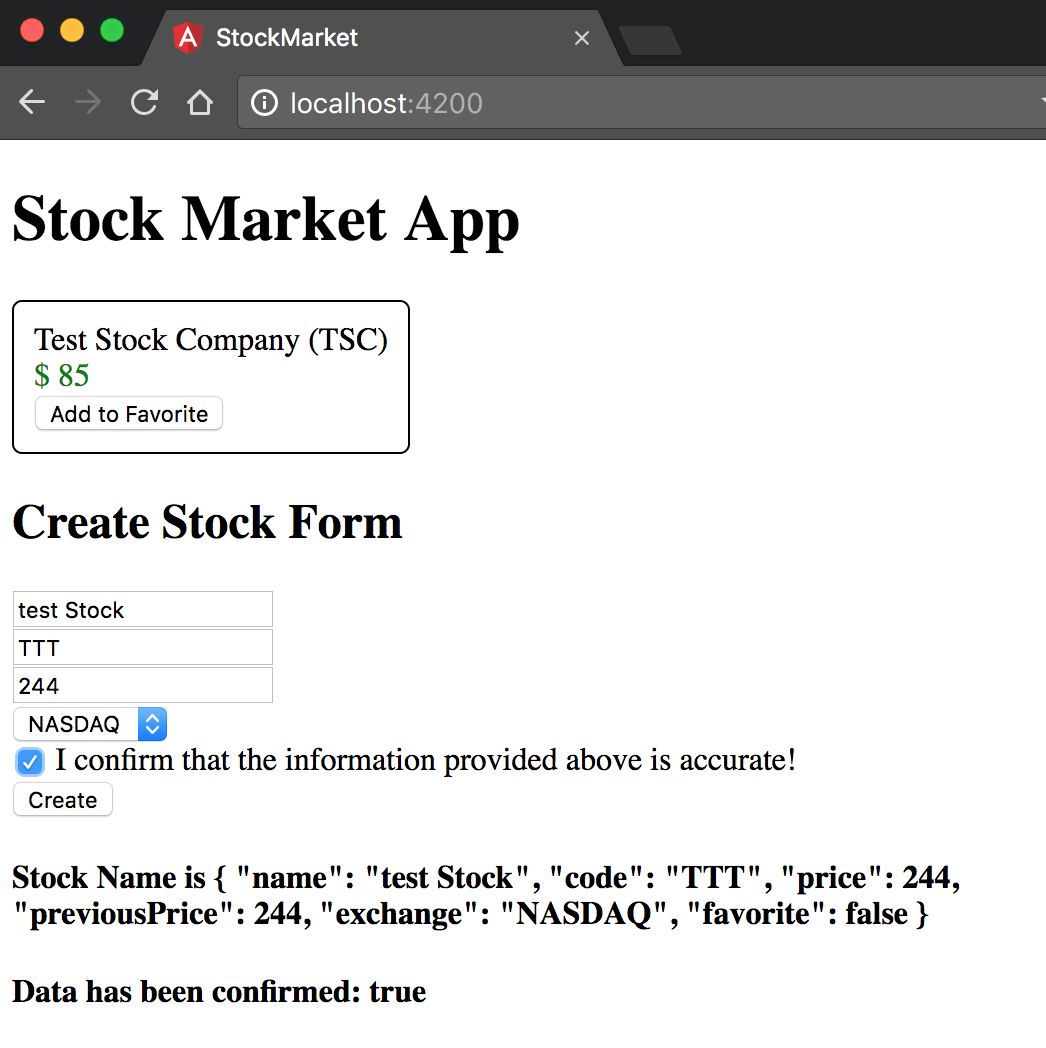Click the Add to Favorite button

click(128, 413)
